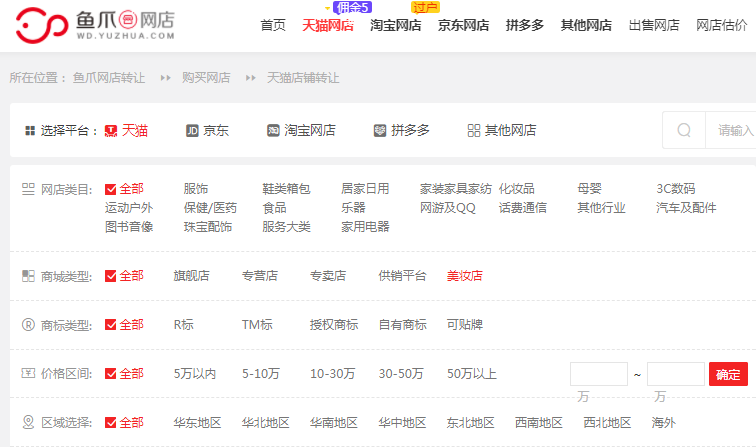Choose 美妆店 mall type
The height and width of the screenshot is (447, 756).
[x=464, y=276]
